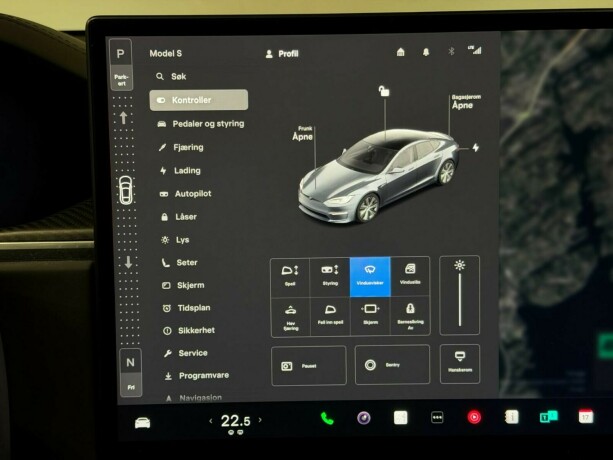Tap the Skjerm screen tilt tile
This screenshot has height=460, width=613.
(x=370, y=315)
